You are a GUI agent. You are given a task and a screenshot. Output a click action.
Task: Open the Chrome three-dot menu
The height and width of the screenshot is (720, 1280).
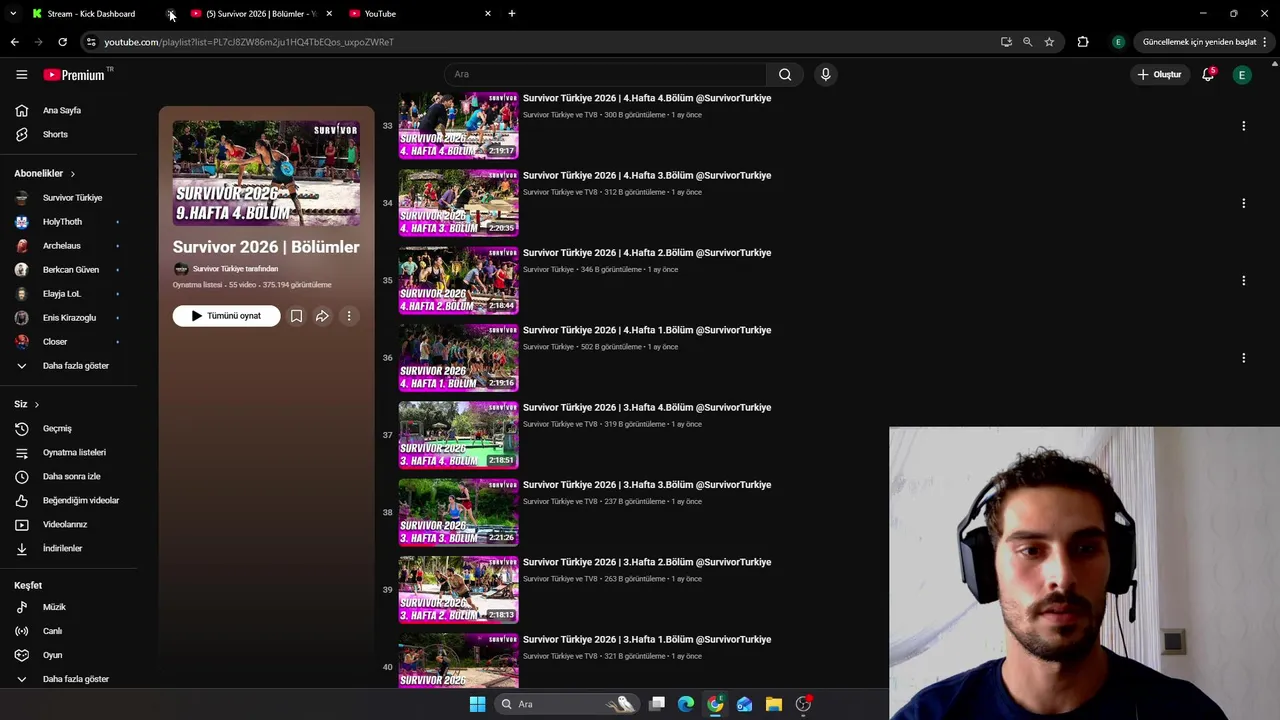point(1265,42)
